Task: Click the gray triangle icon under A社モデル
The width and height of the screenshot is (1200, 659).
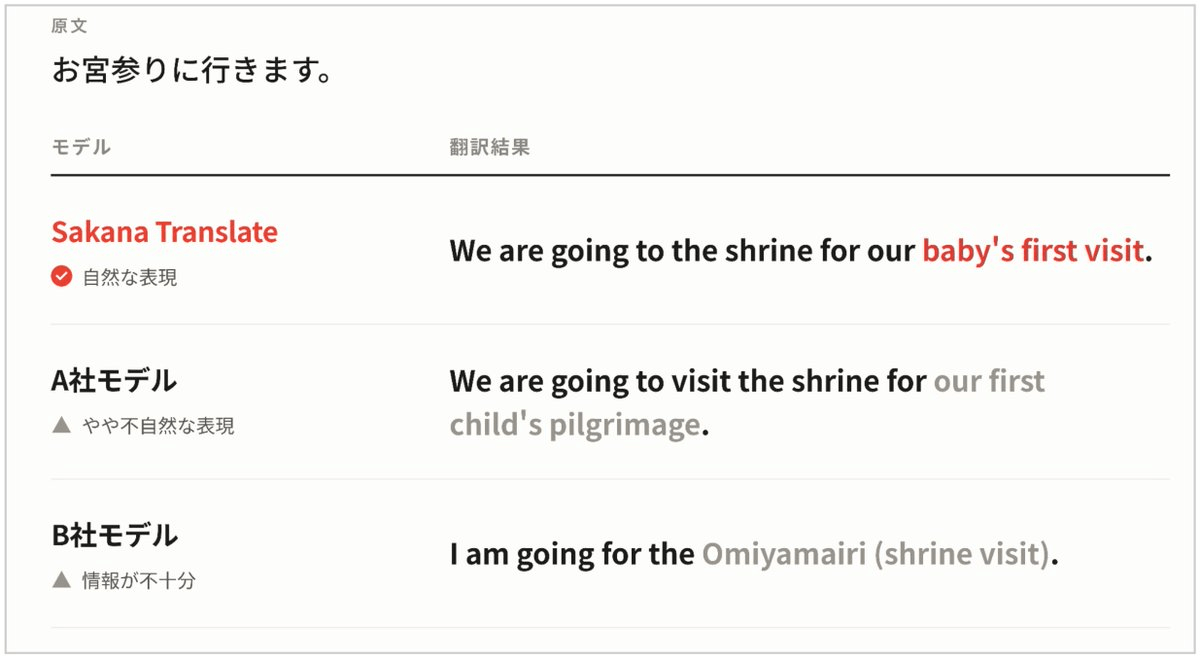Action: pyautogui.click(x=61, y=426)
